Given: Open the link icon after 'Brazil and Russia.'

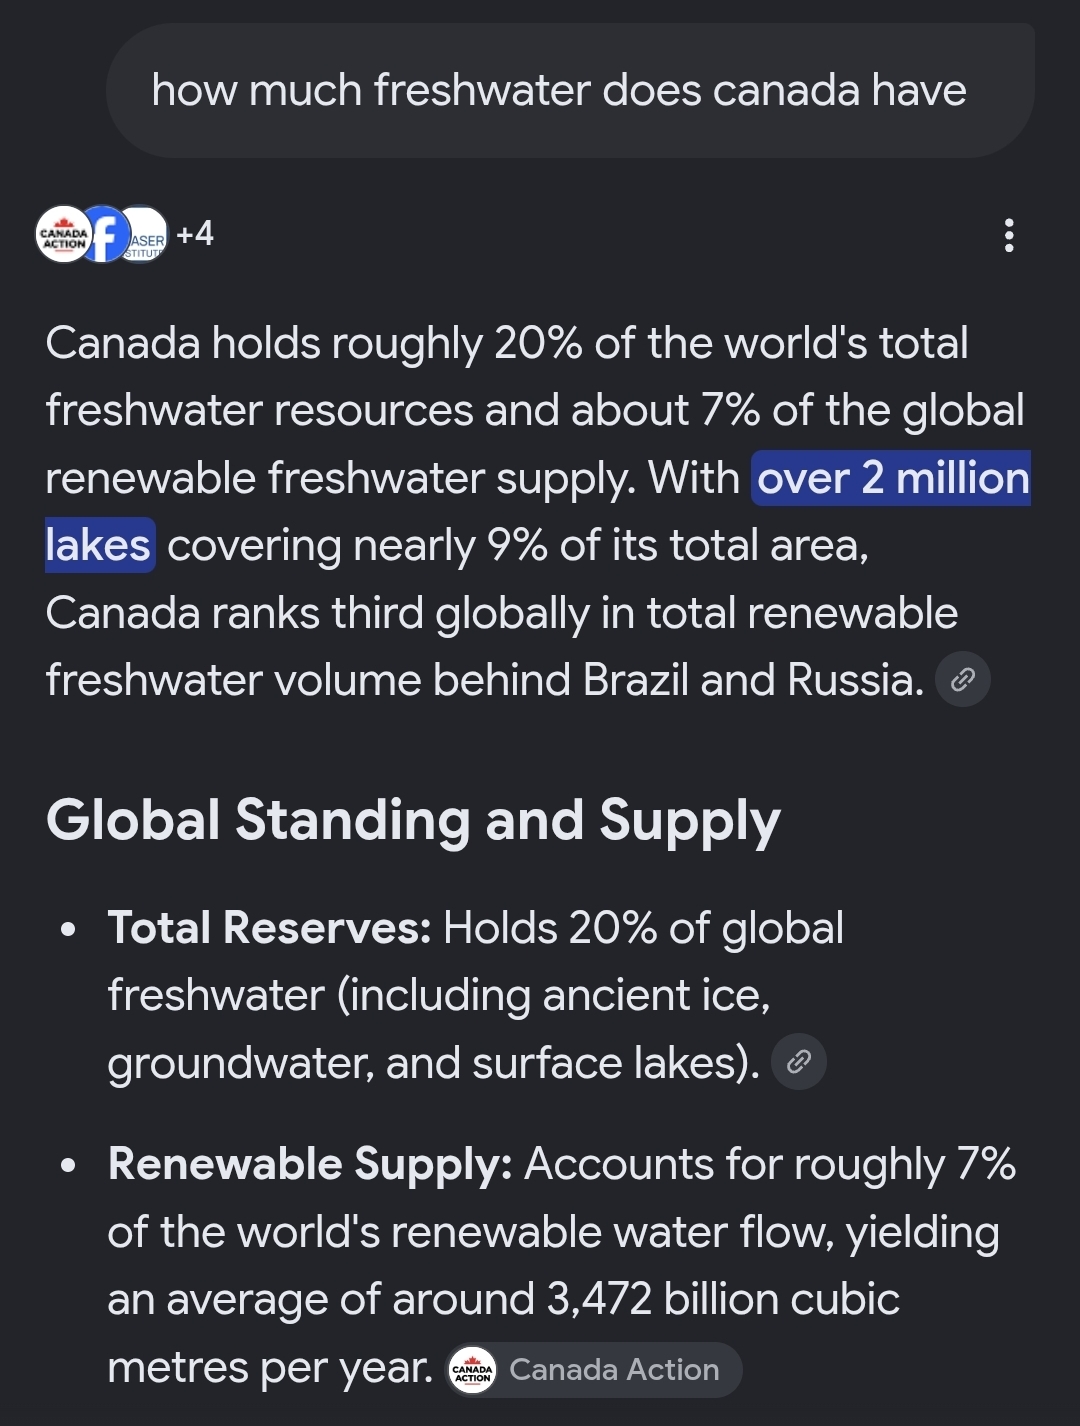Looking at the screenshot, I should [x=962, y=680].
